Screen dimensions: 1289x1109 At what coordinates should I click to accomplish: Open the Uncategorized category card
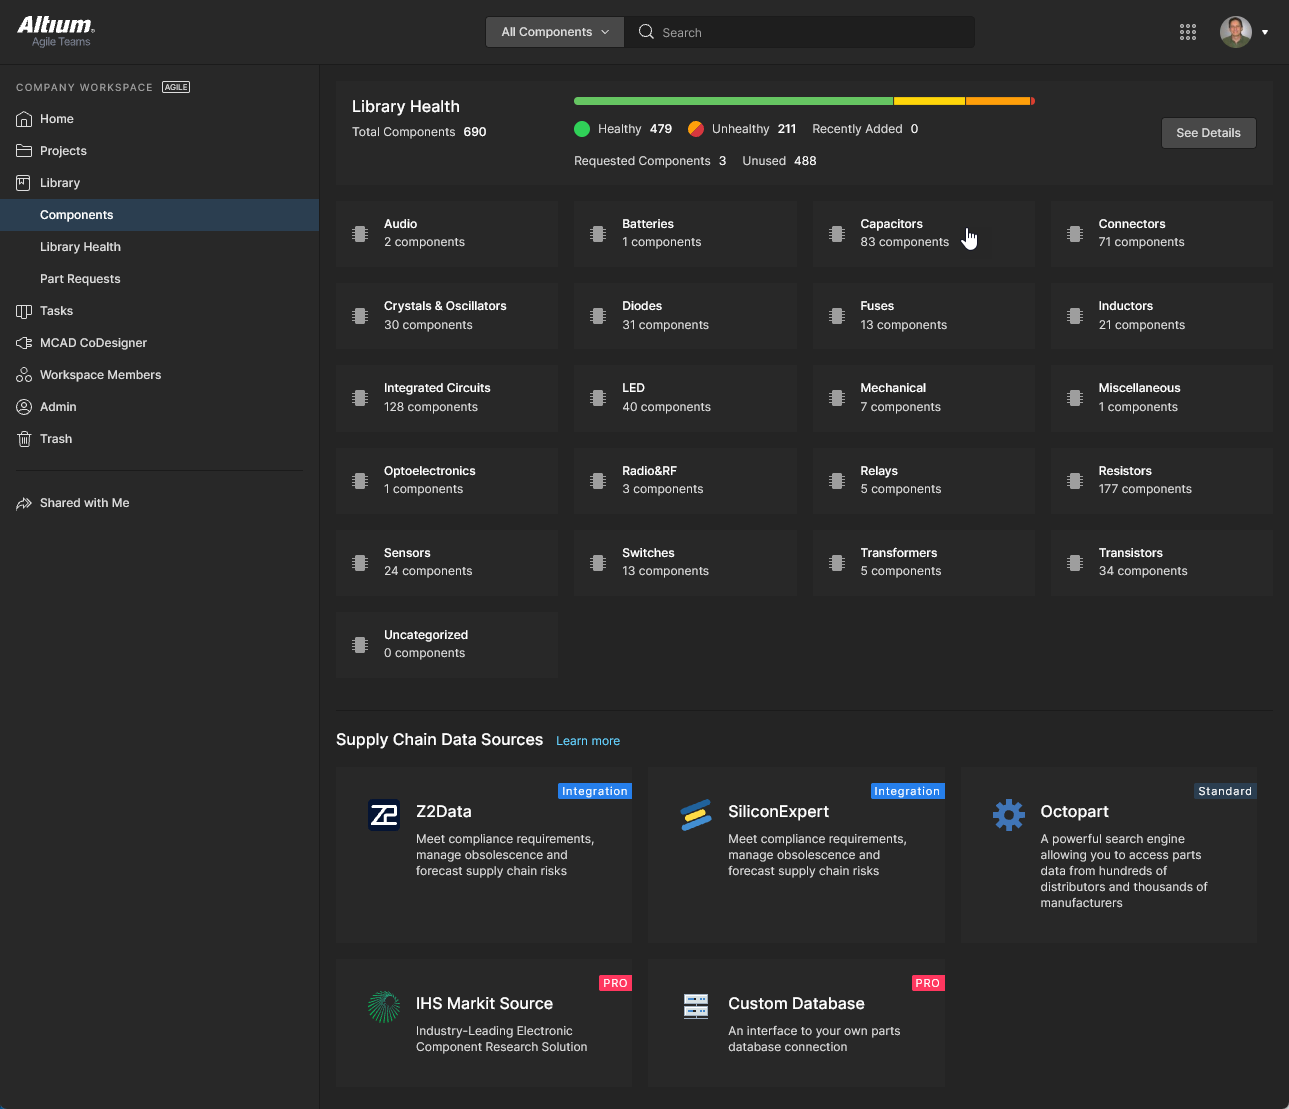pyautogui.click(x=447, y=645)
